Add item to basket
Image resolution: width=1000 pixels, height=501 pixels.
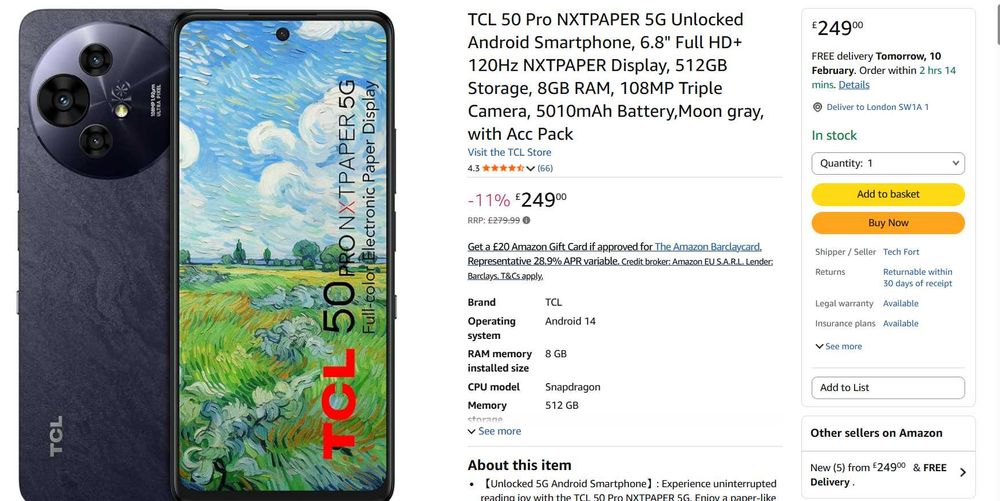tap(888, 194)
